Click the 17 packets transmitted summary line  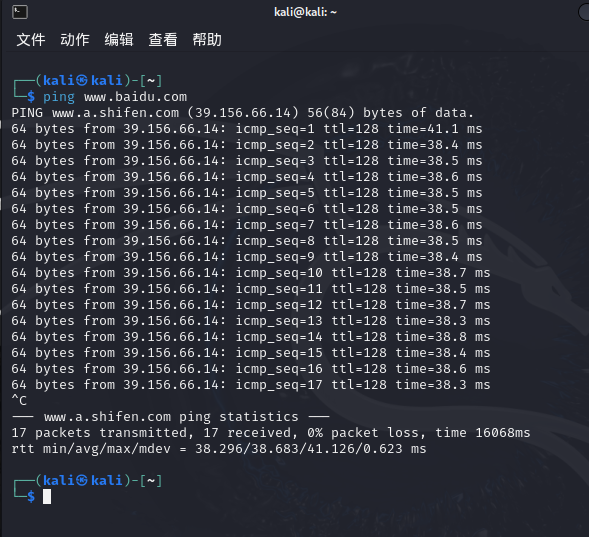[271, 433]
